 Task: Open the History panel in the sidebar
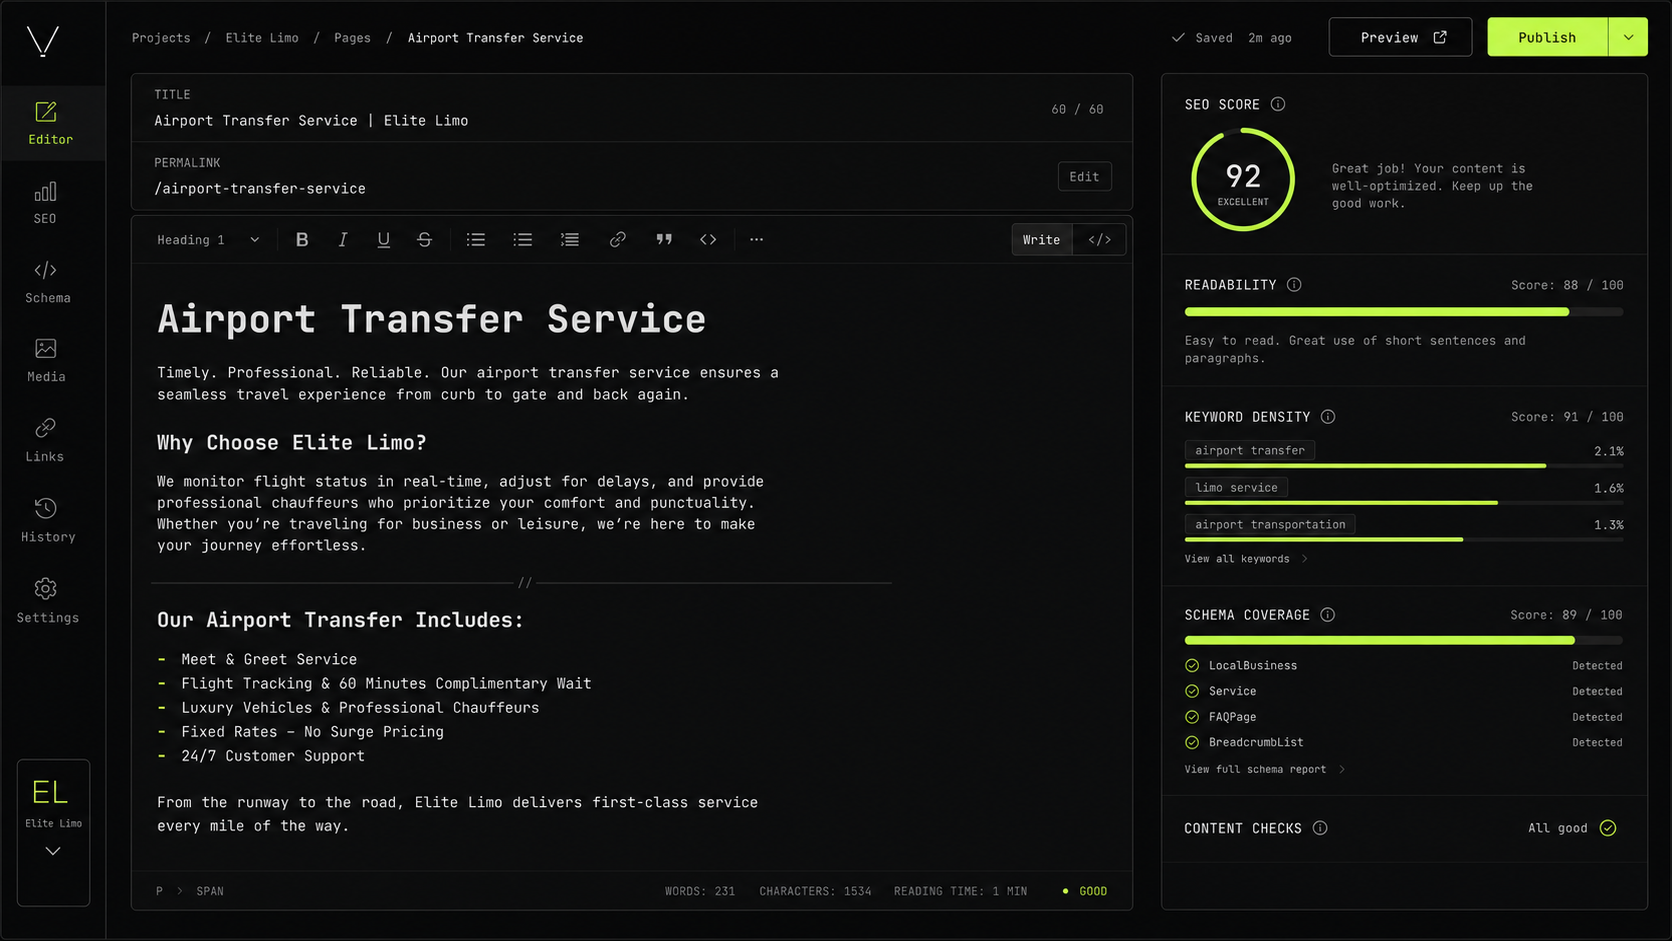(47, 520)
